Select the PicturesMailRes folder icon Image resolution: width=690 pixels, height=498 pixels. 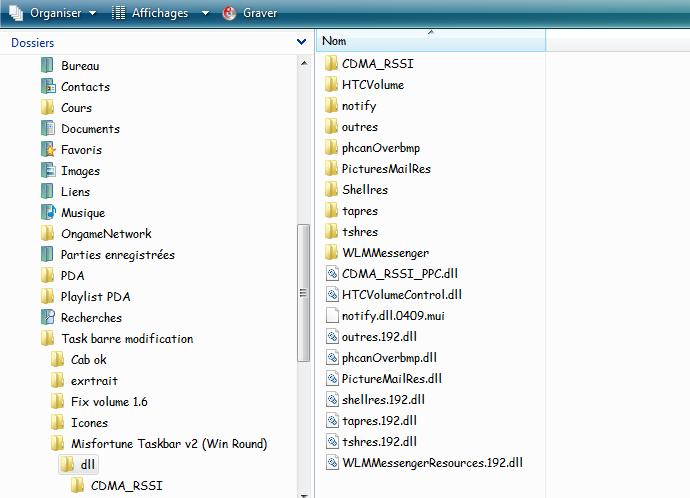click(331, 168)
